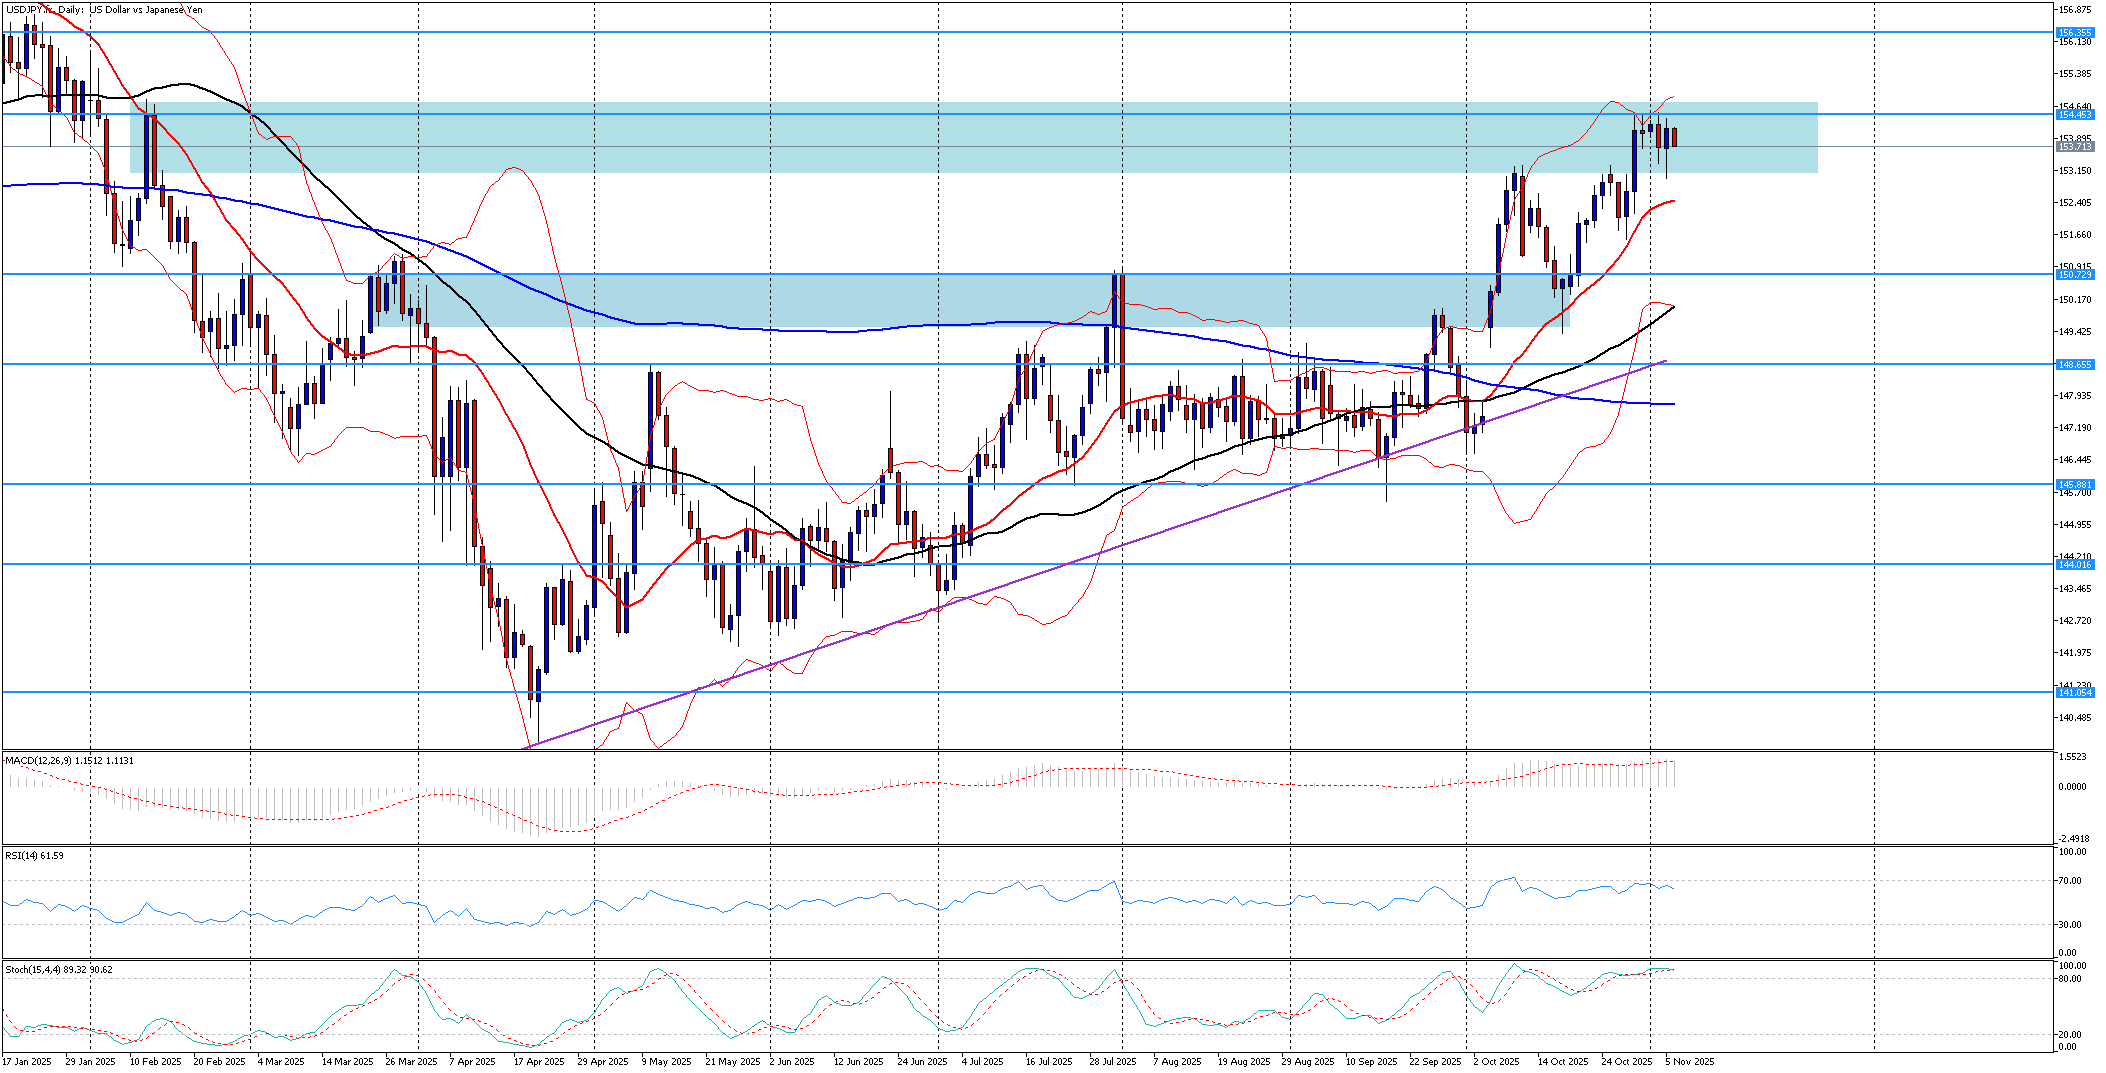Click the 140.485 price scale value

(x=2075, y=718)
